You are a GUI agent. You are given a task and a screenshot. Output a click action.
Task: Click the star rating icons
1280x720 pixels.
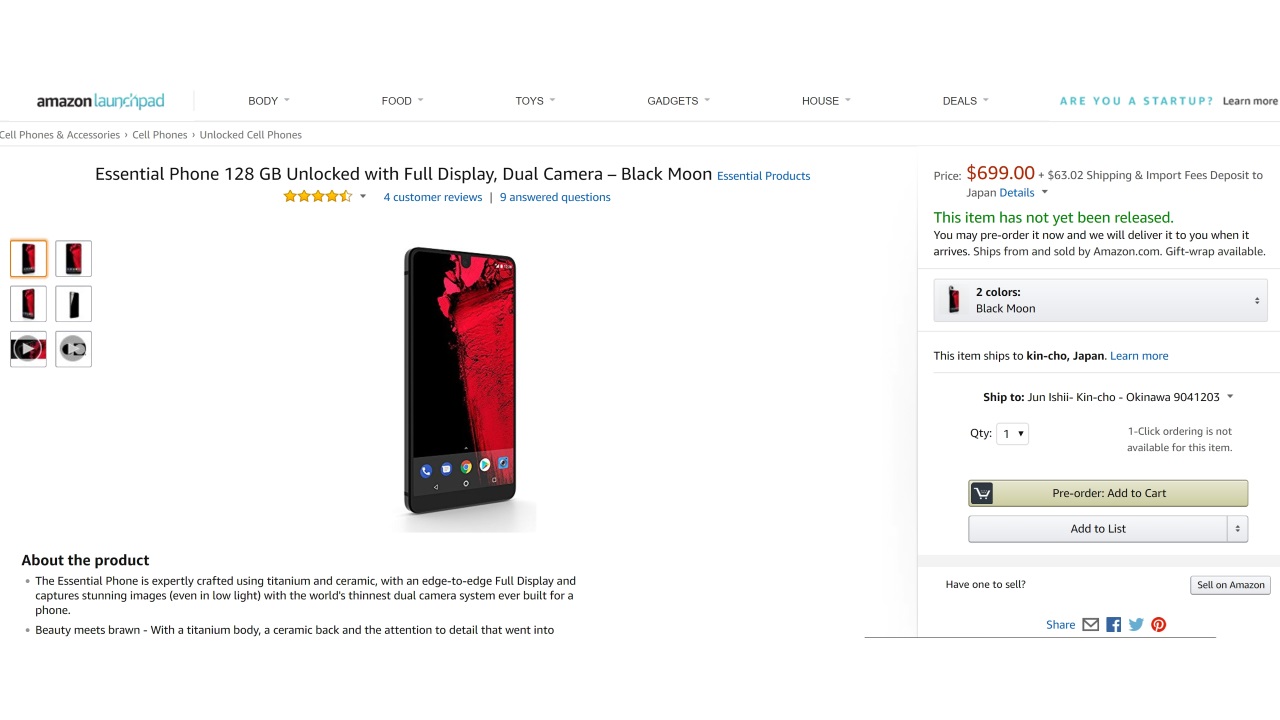[317, 197]
